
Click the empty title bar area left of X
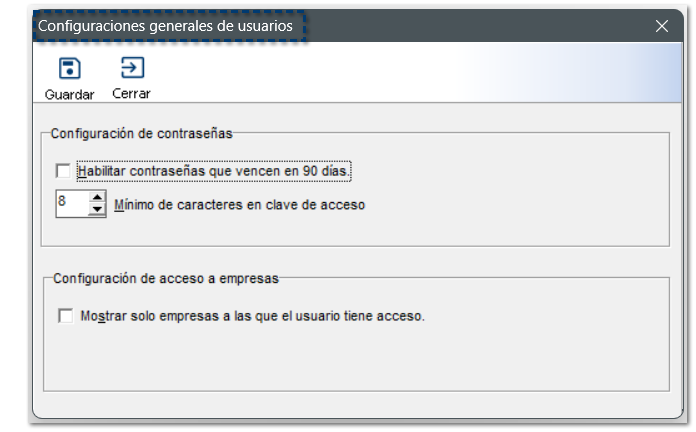click(480, 27)
